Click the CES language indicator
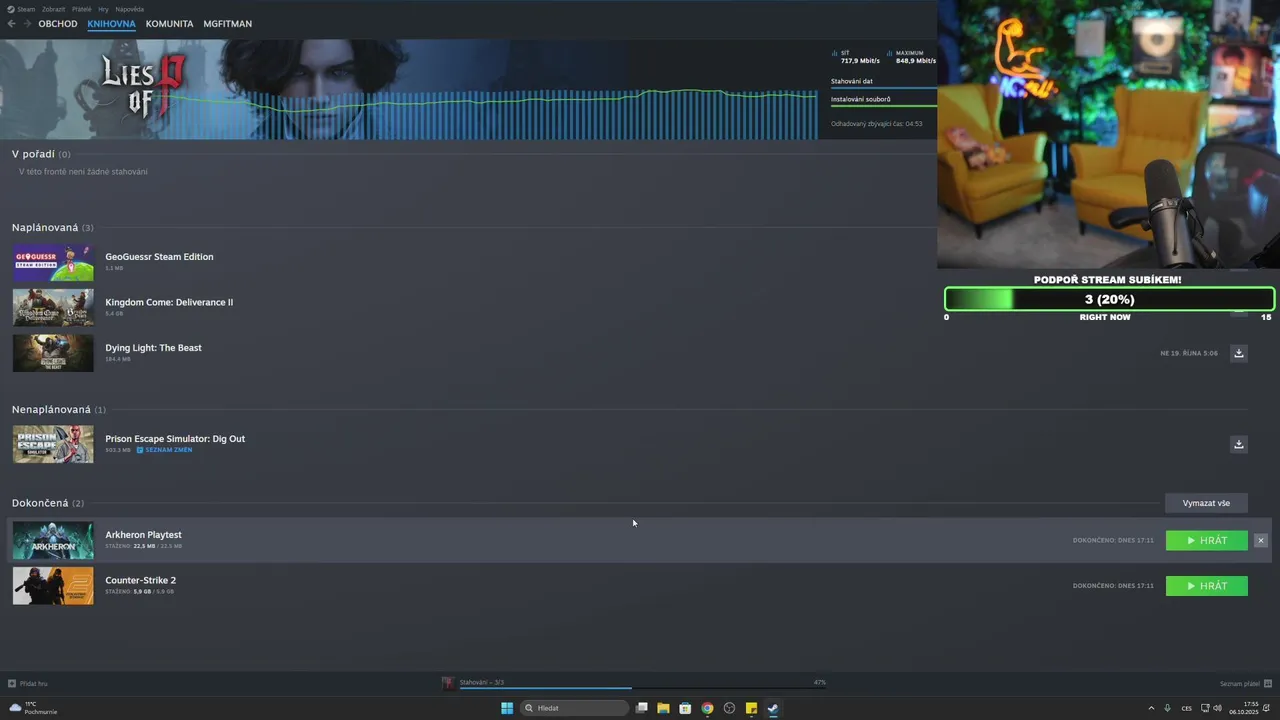The image size is (1280, 720). pyautogui.click(x=1187, y=708)
